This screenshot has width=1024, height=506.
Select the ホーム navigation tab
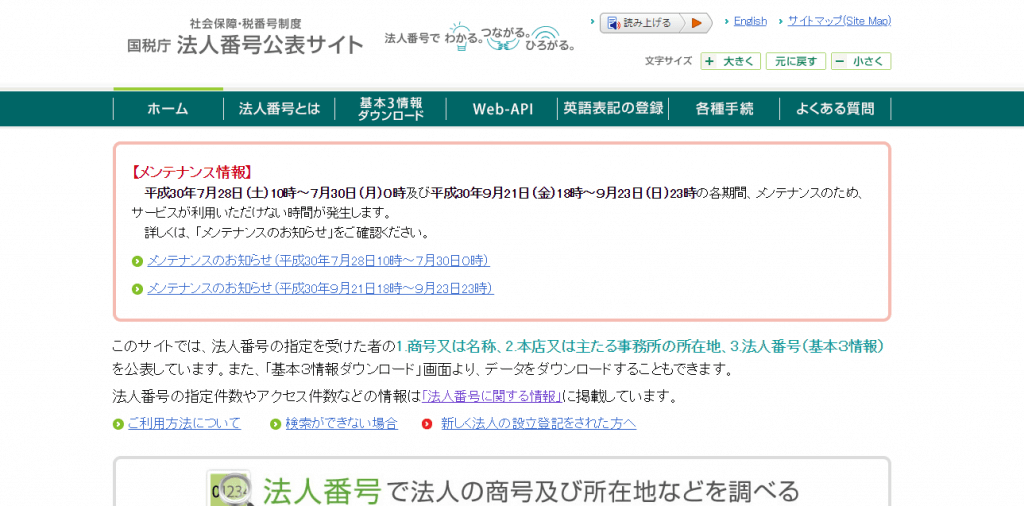(167, 109)
